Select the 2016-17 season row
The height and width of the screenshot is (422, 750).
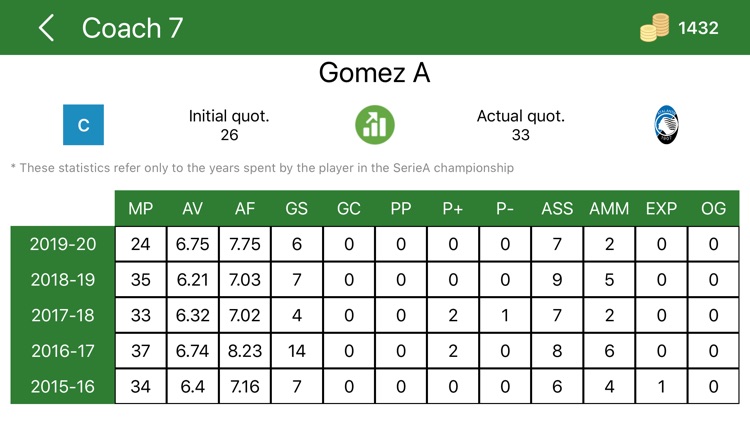pos(63,351)
